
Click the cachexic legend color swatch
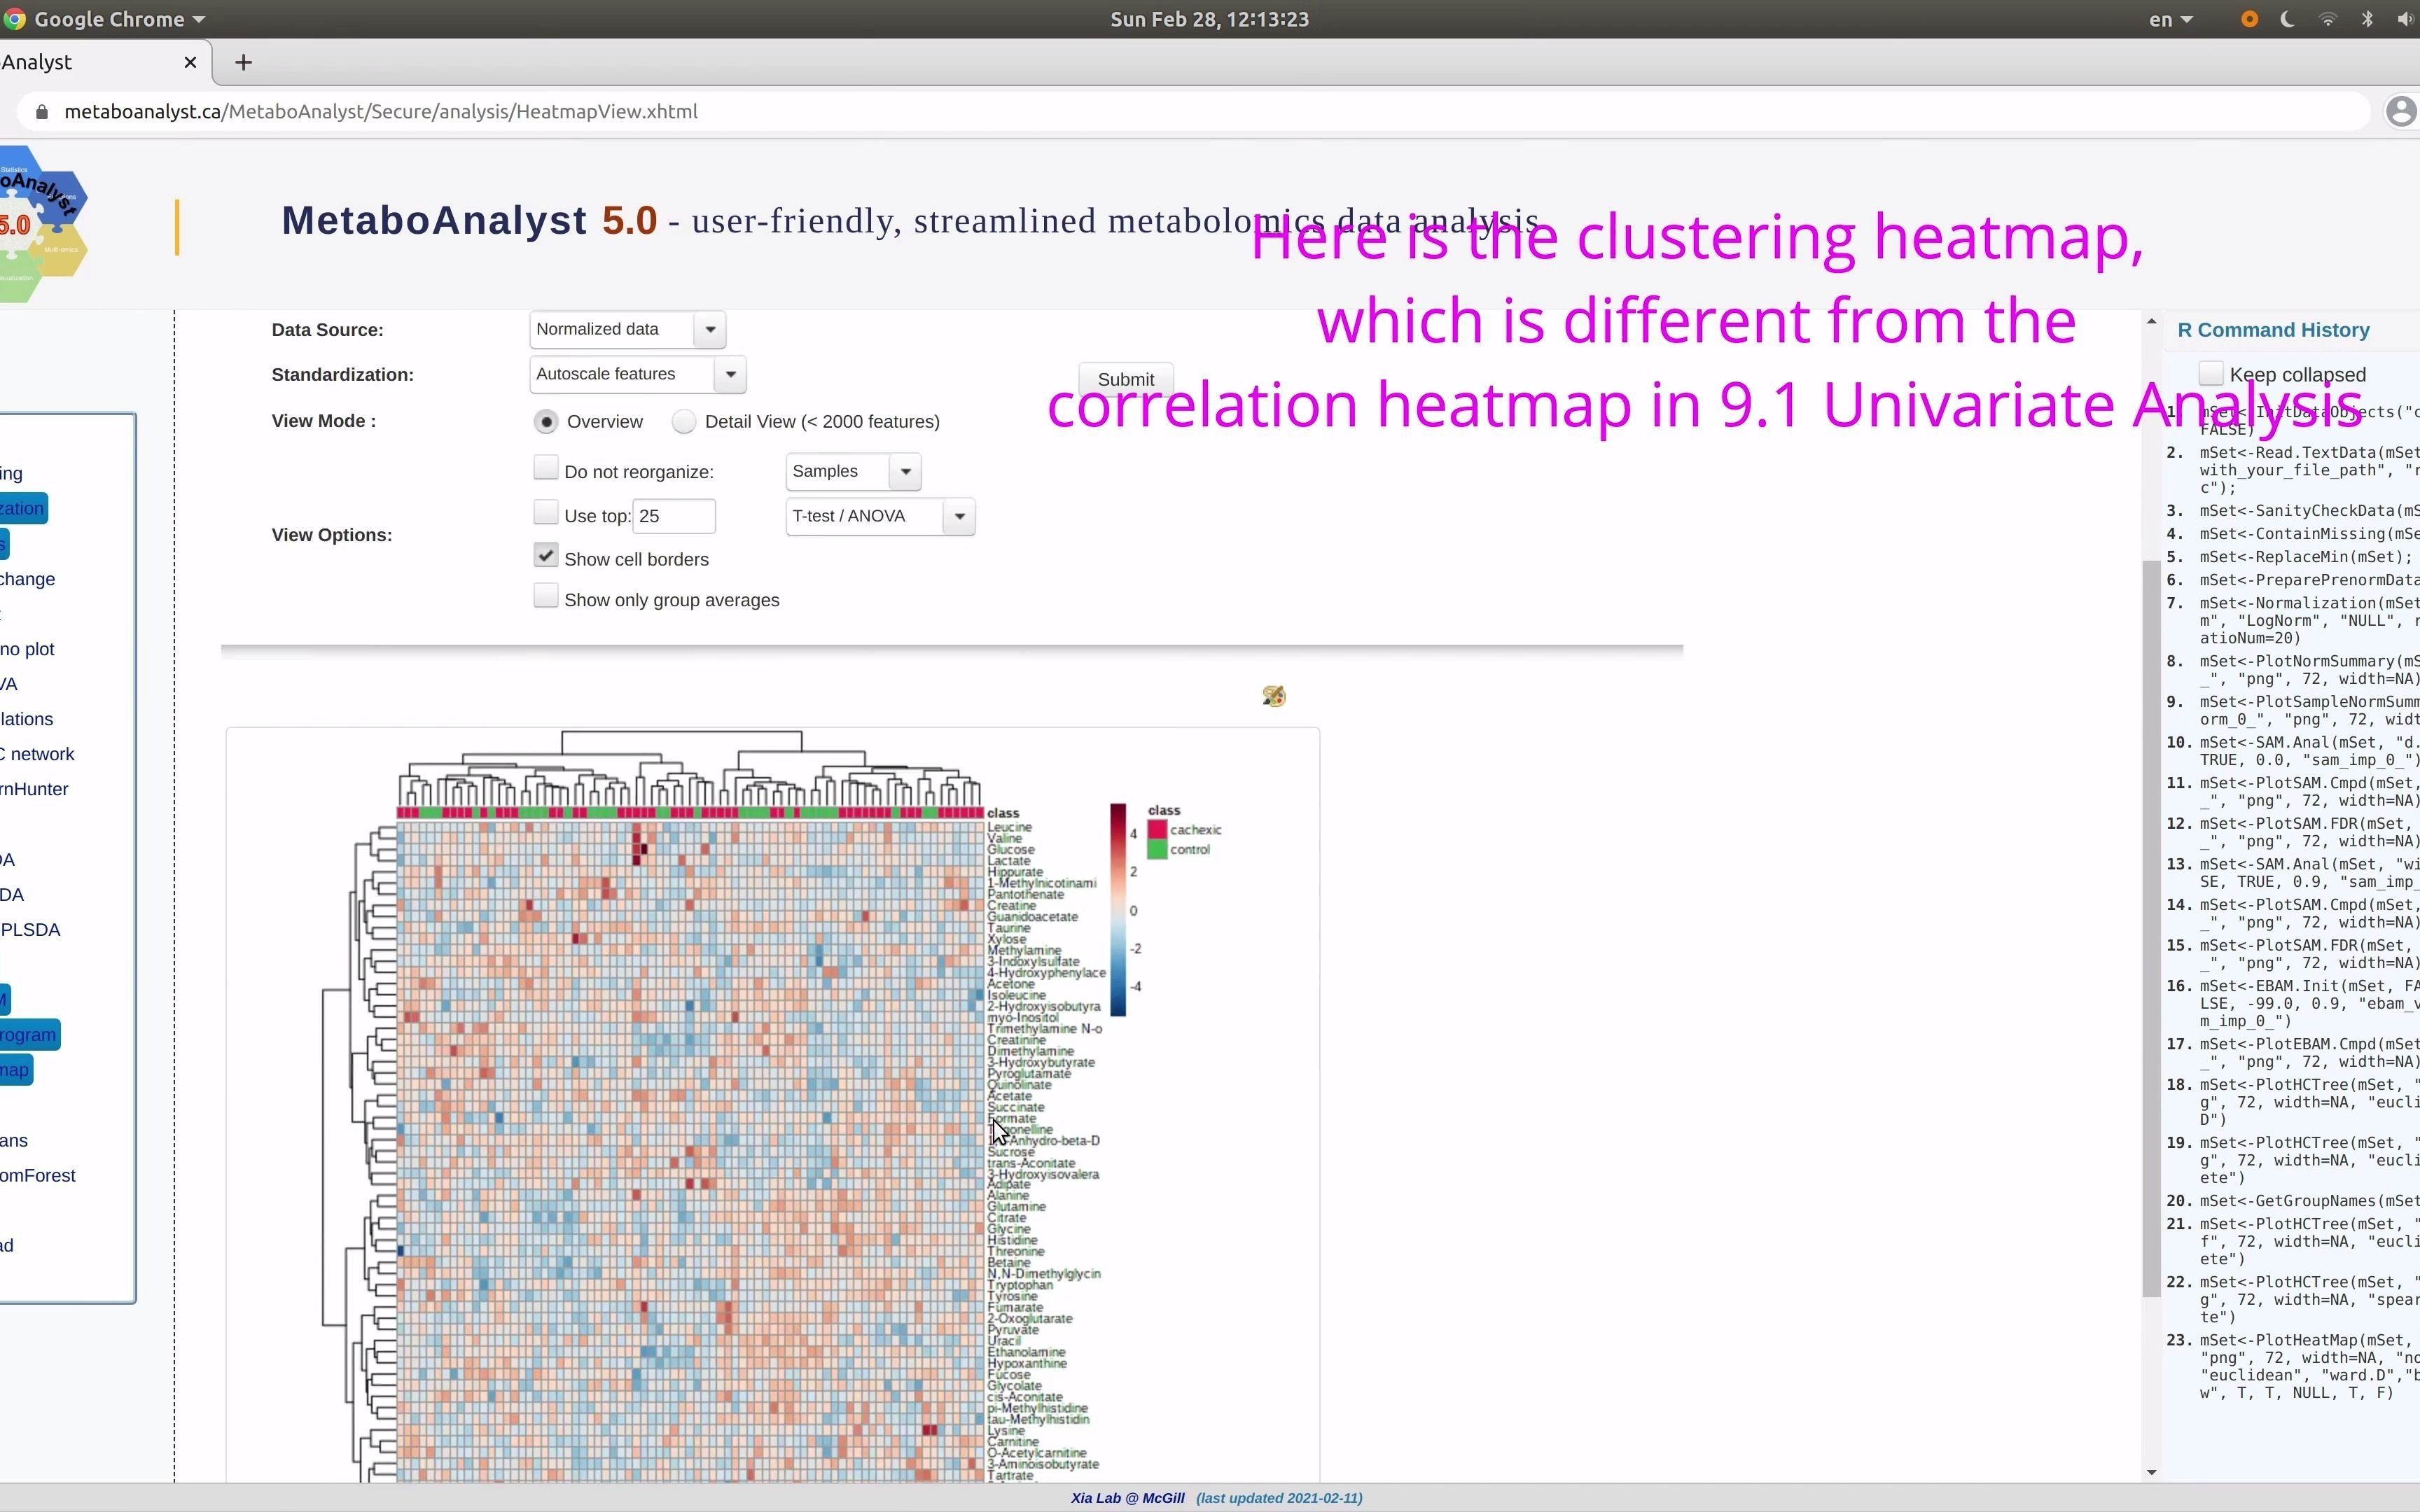pyautogui.click(x=1157, y=829)
